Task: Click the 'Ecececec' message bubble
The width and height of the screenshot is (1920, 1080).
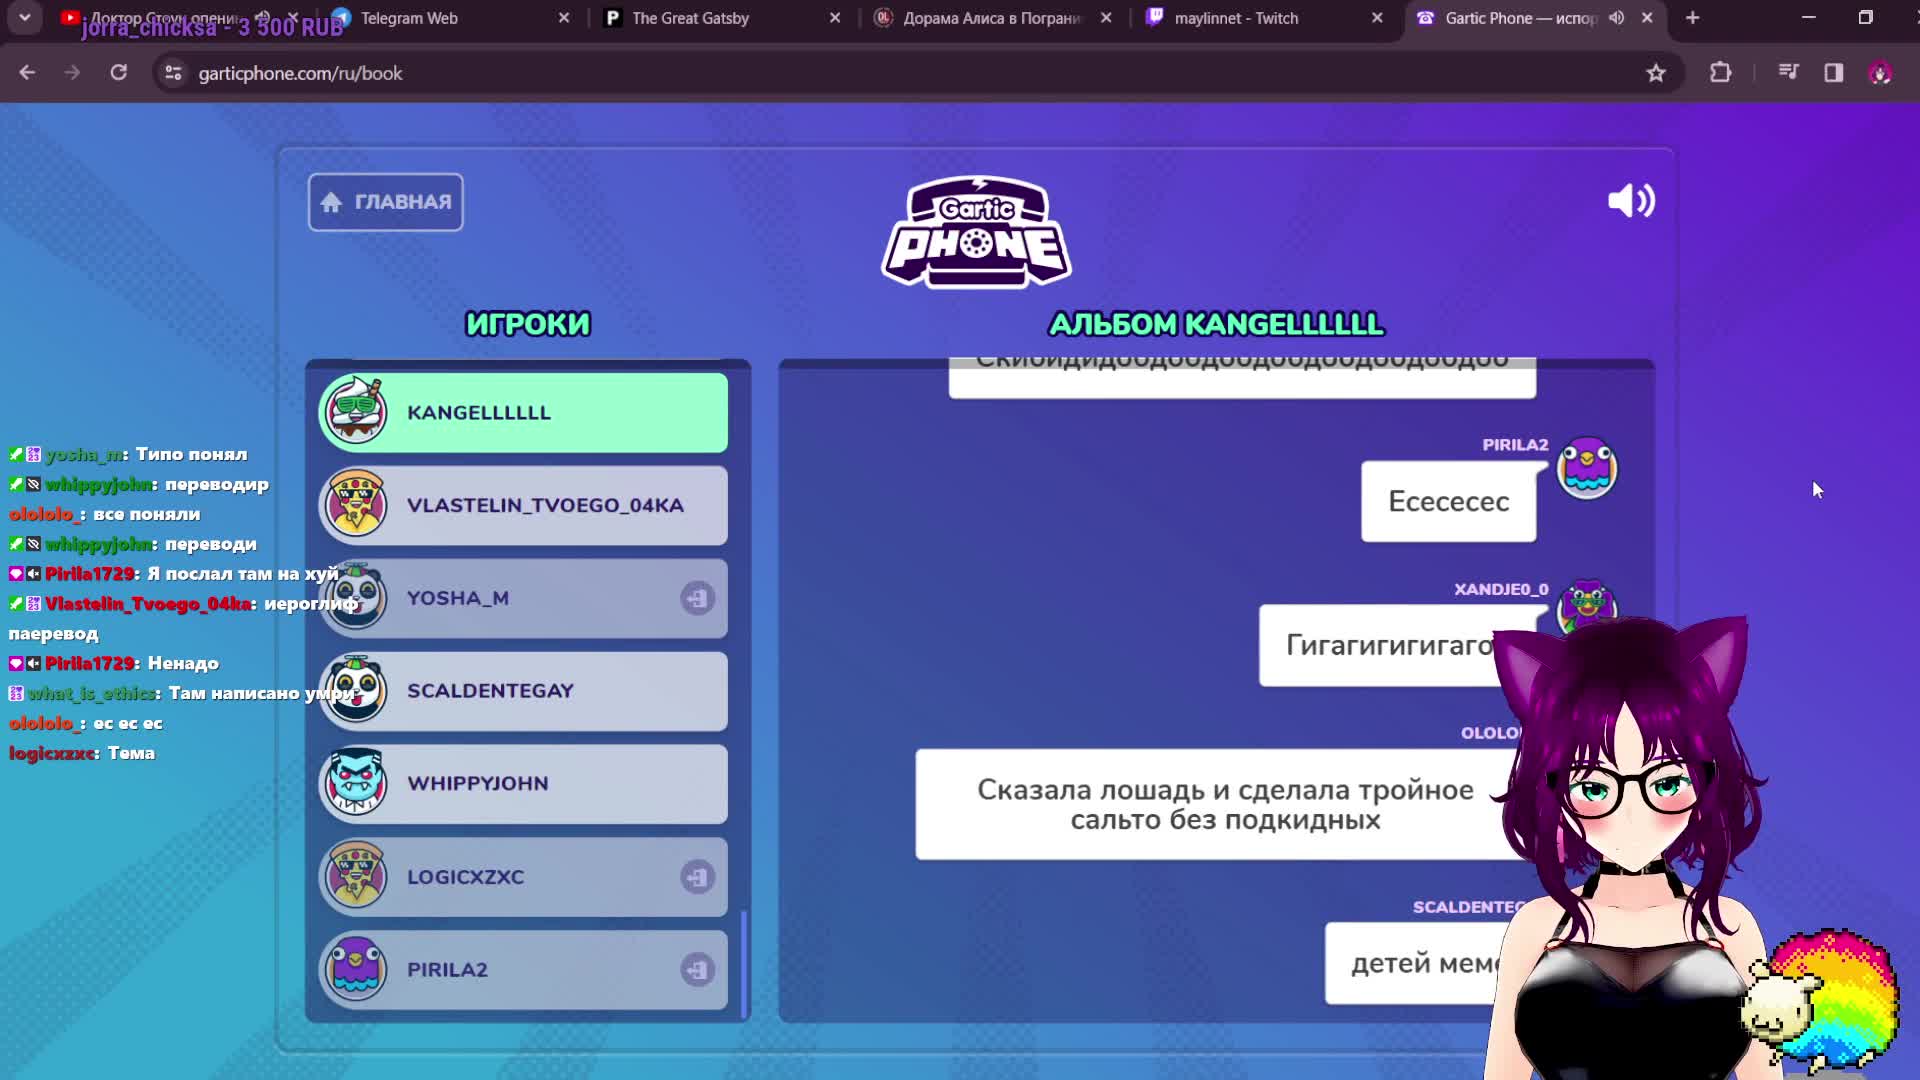Action: (x=1448, y=502)
